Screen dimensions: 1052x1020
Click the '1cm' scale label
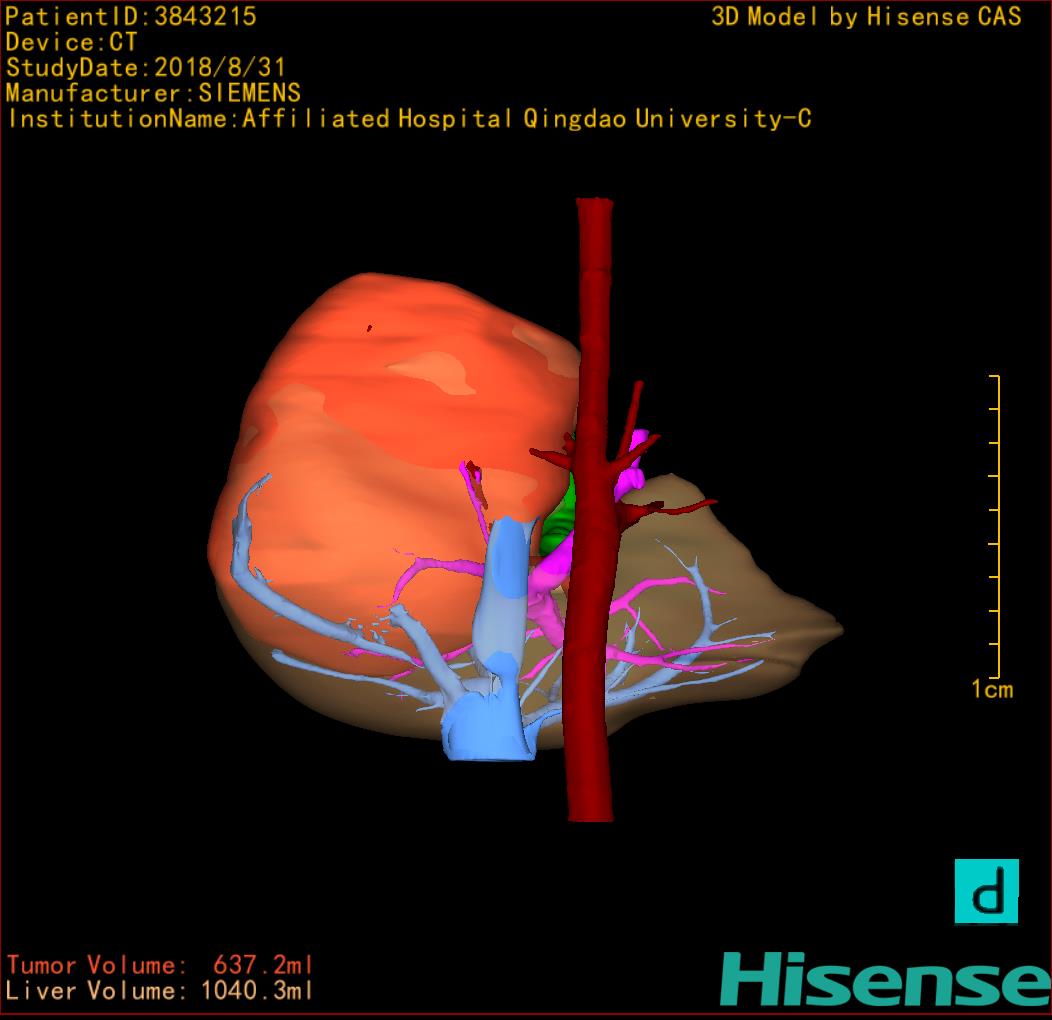tap(991, 689)
